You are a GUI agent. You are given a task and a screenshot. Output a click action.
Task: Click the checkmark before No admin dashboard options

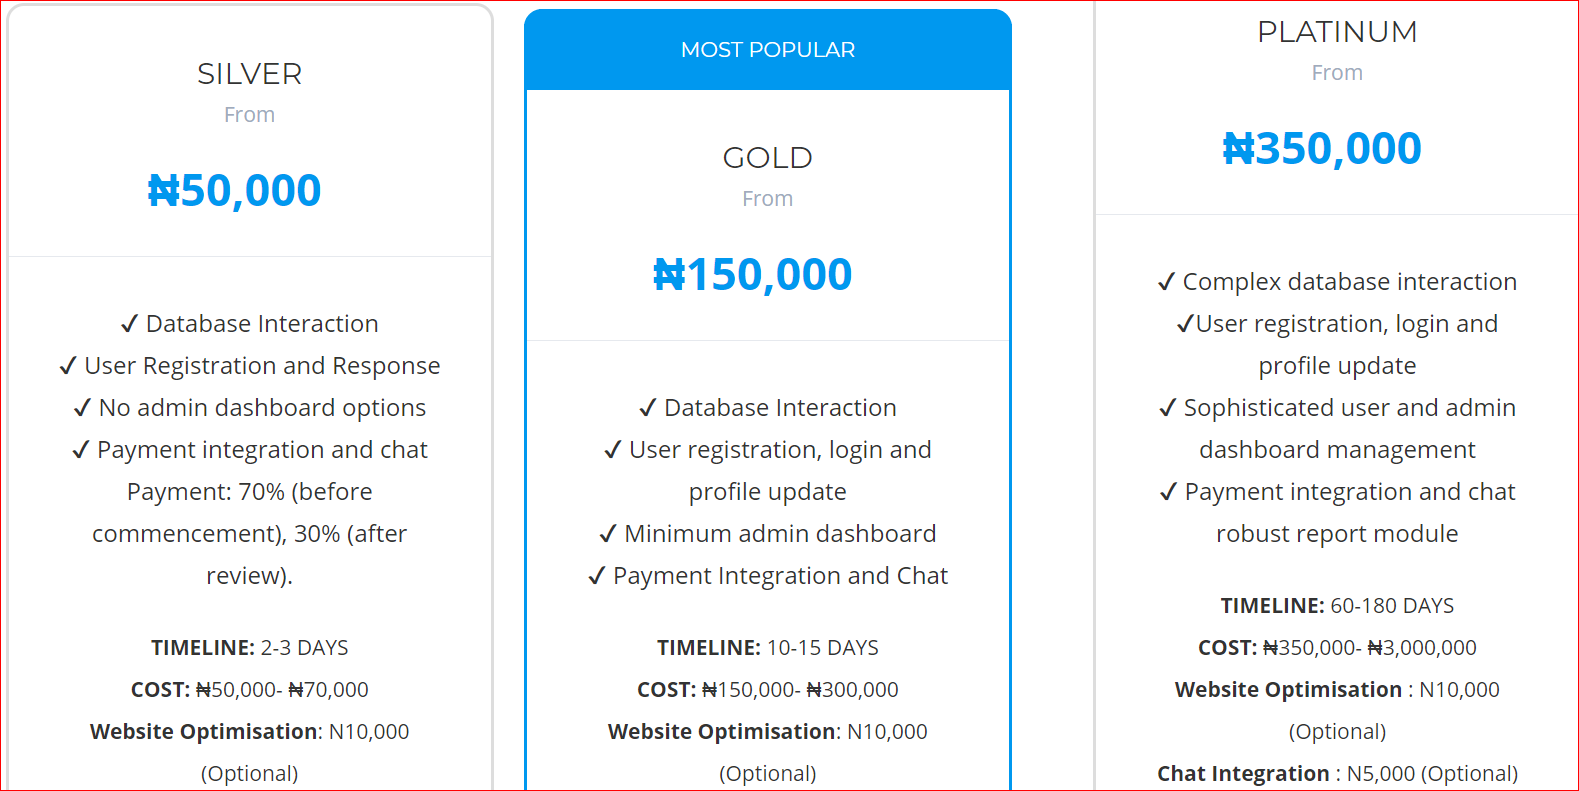(83, 408)
